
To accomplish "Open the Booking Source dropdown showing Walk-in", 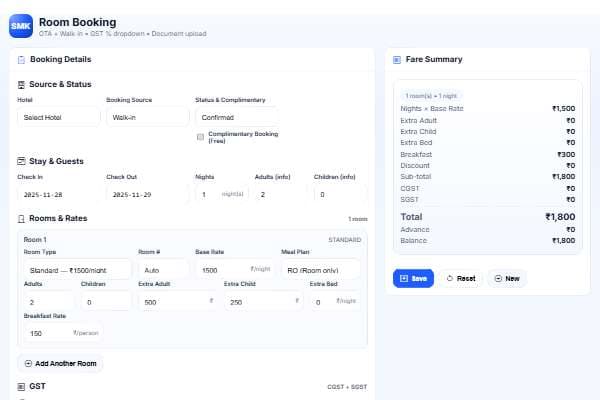I will (x=148, y=117).
